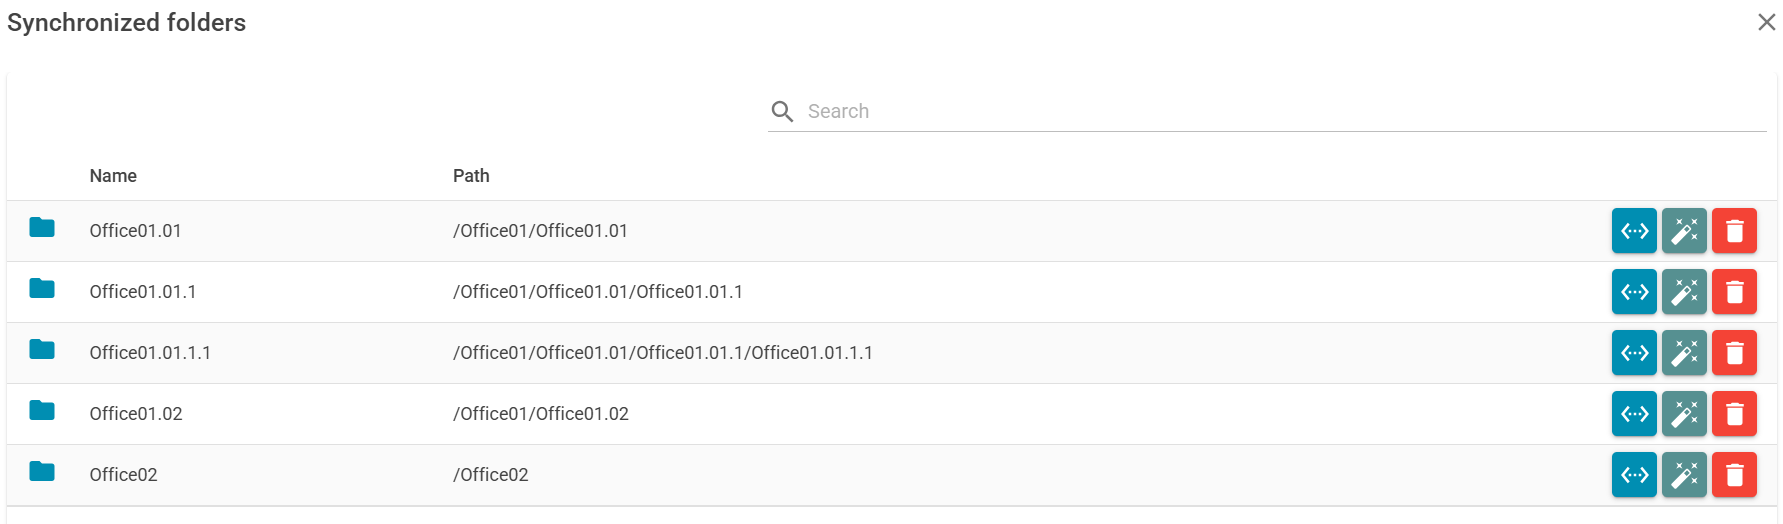Delete the Office01.01.1 synchronized folder
1783x524 pixels.
pyautogui.click(x=1734, y=292)
